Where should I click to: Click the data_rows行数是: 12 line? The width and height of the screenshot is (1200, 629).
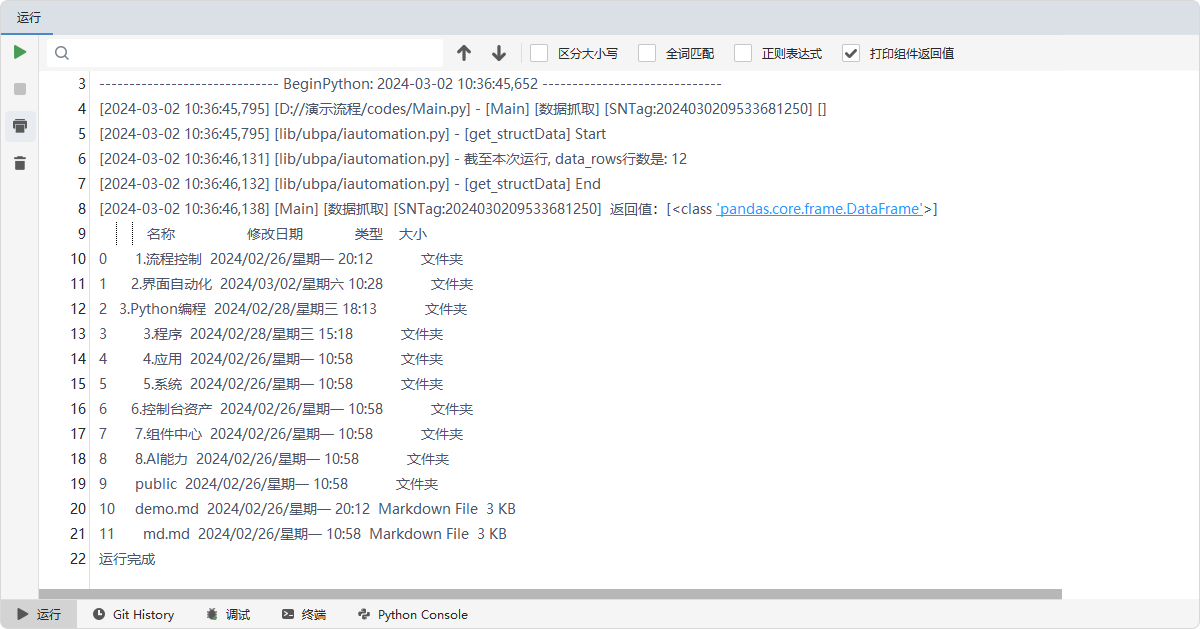click(393, 159)
